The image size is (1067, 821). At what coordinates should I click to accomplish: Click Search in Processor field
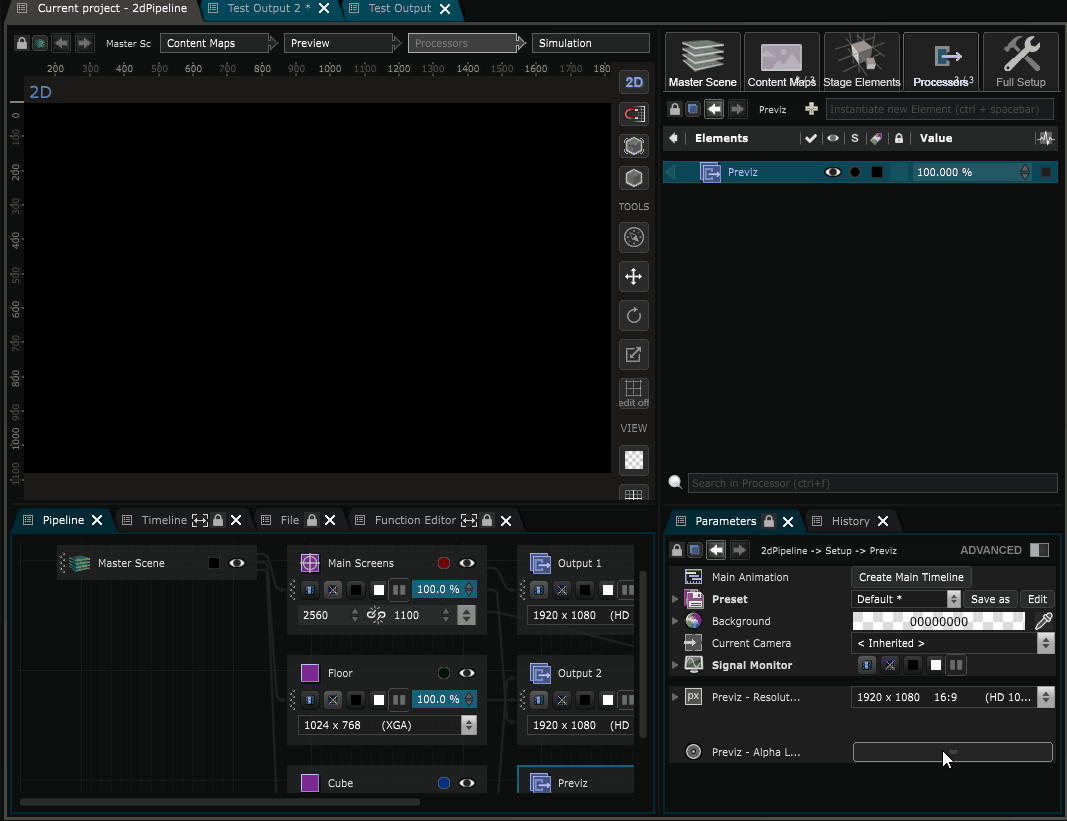[872, 483]
